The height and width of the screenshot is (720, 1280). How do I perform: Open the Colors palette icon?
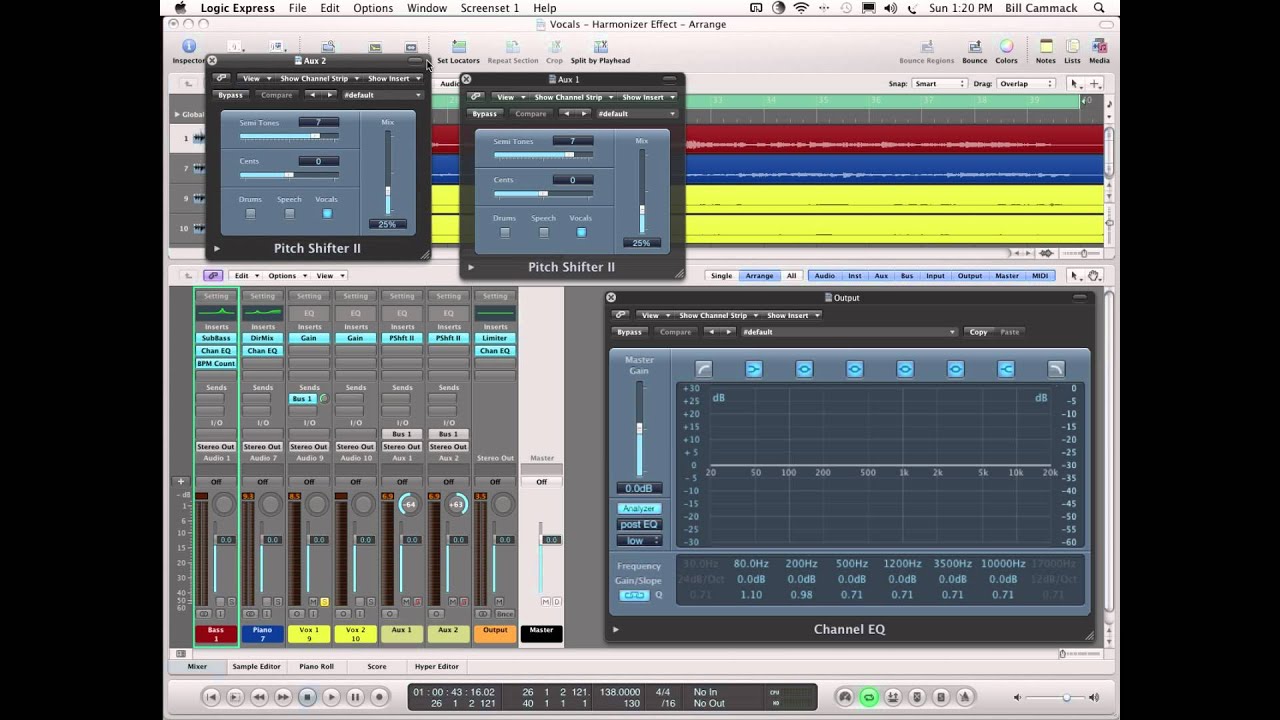click(x=1006, y=47)
